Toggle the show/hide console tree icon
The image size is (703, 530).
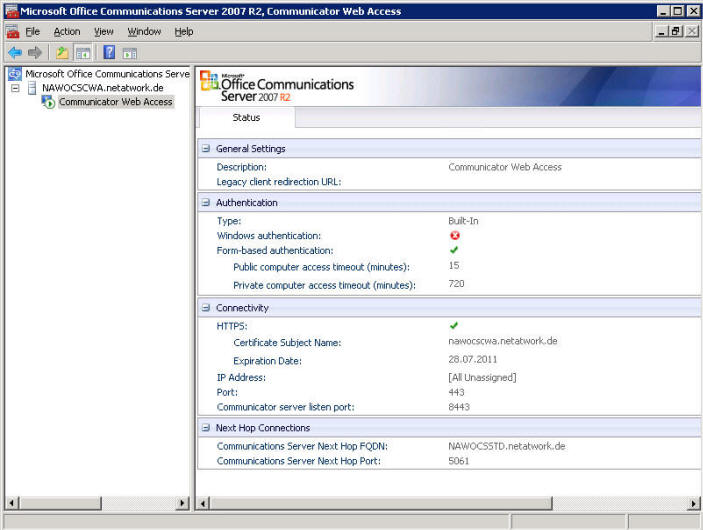83,53
